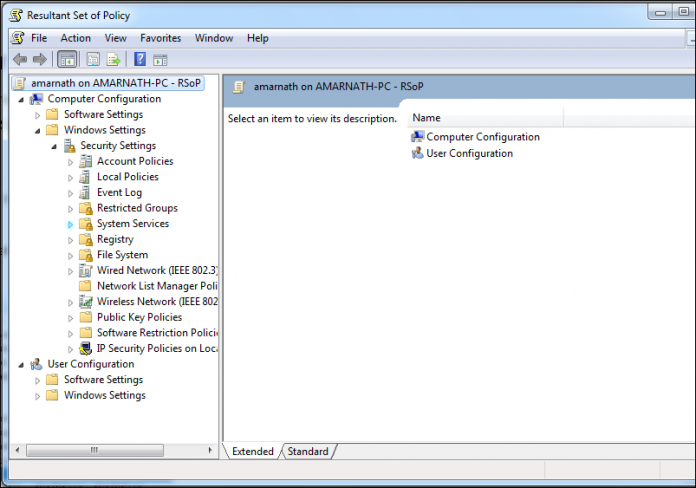Click the Computer Configuration icon in the tree

coord(36,99)
